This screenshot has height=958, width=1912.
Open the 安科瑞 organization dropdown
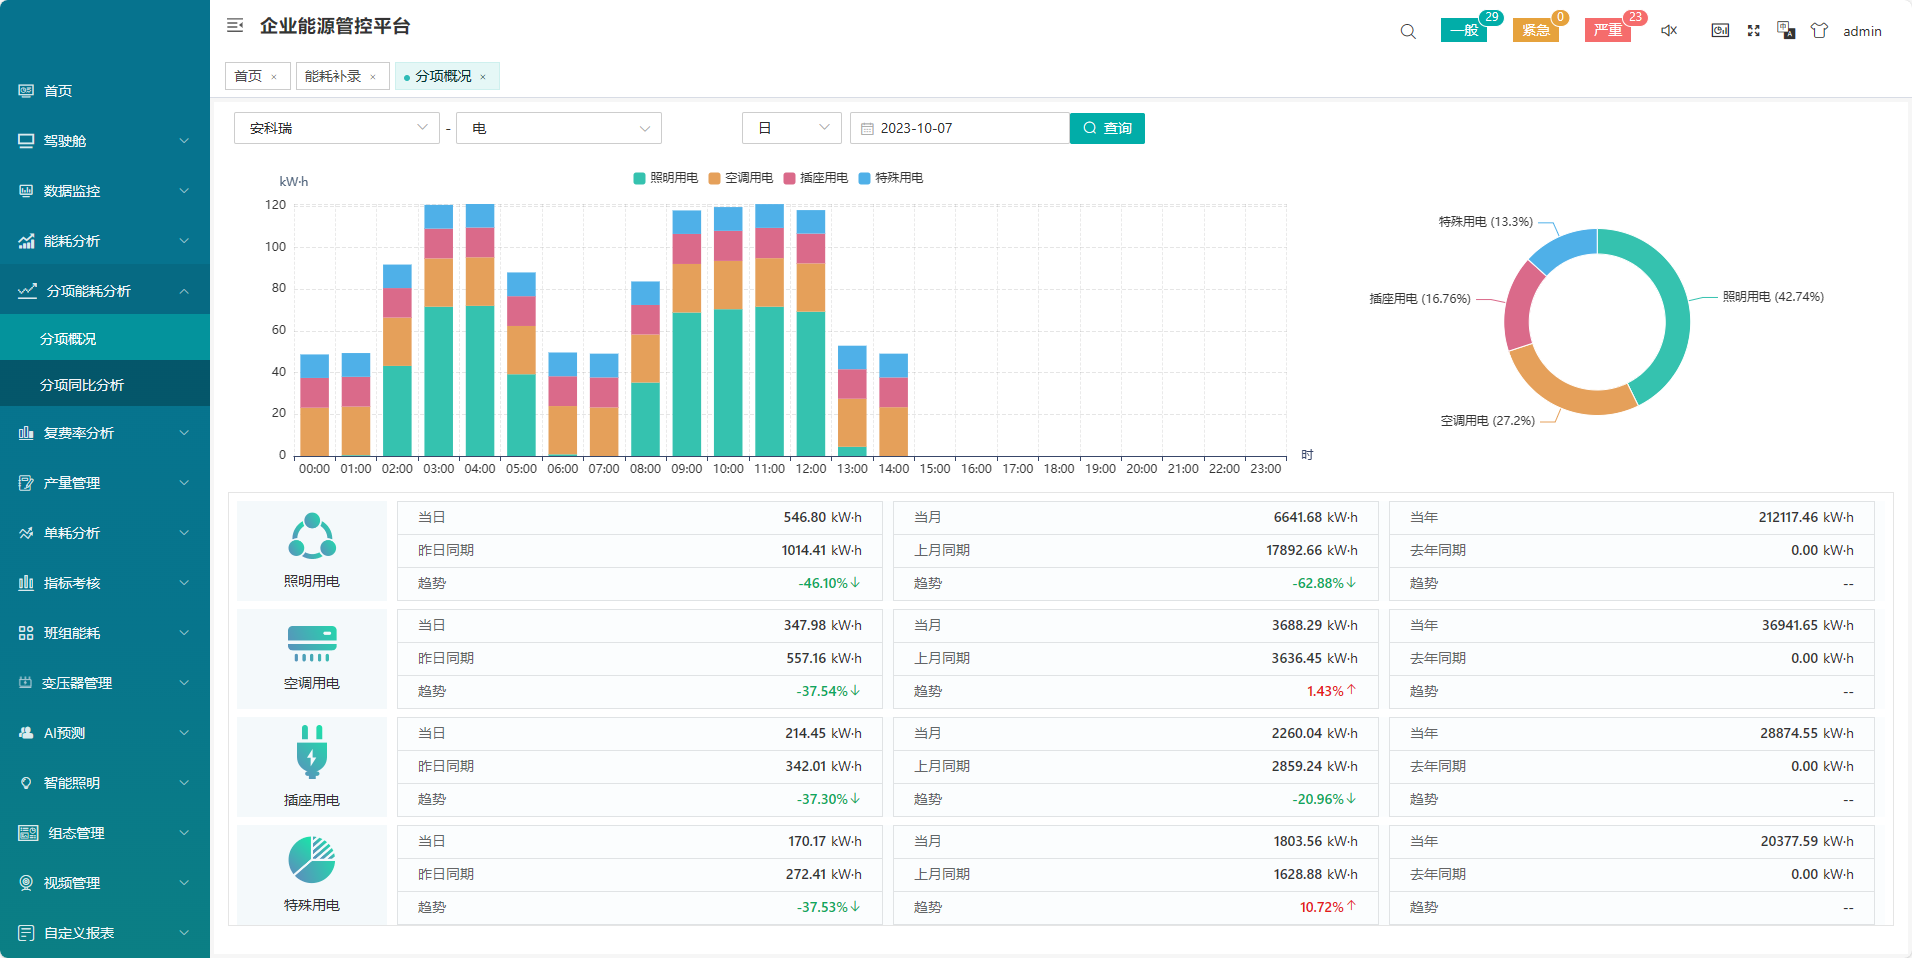pos(336,128)
